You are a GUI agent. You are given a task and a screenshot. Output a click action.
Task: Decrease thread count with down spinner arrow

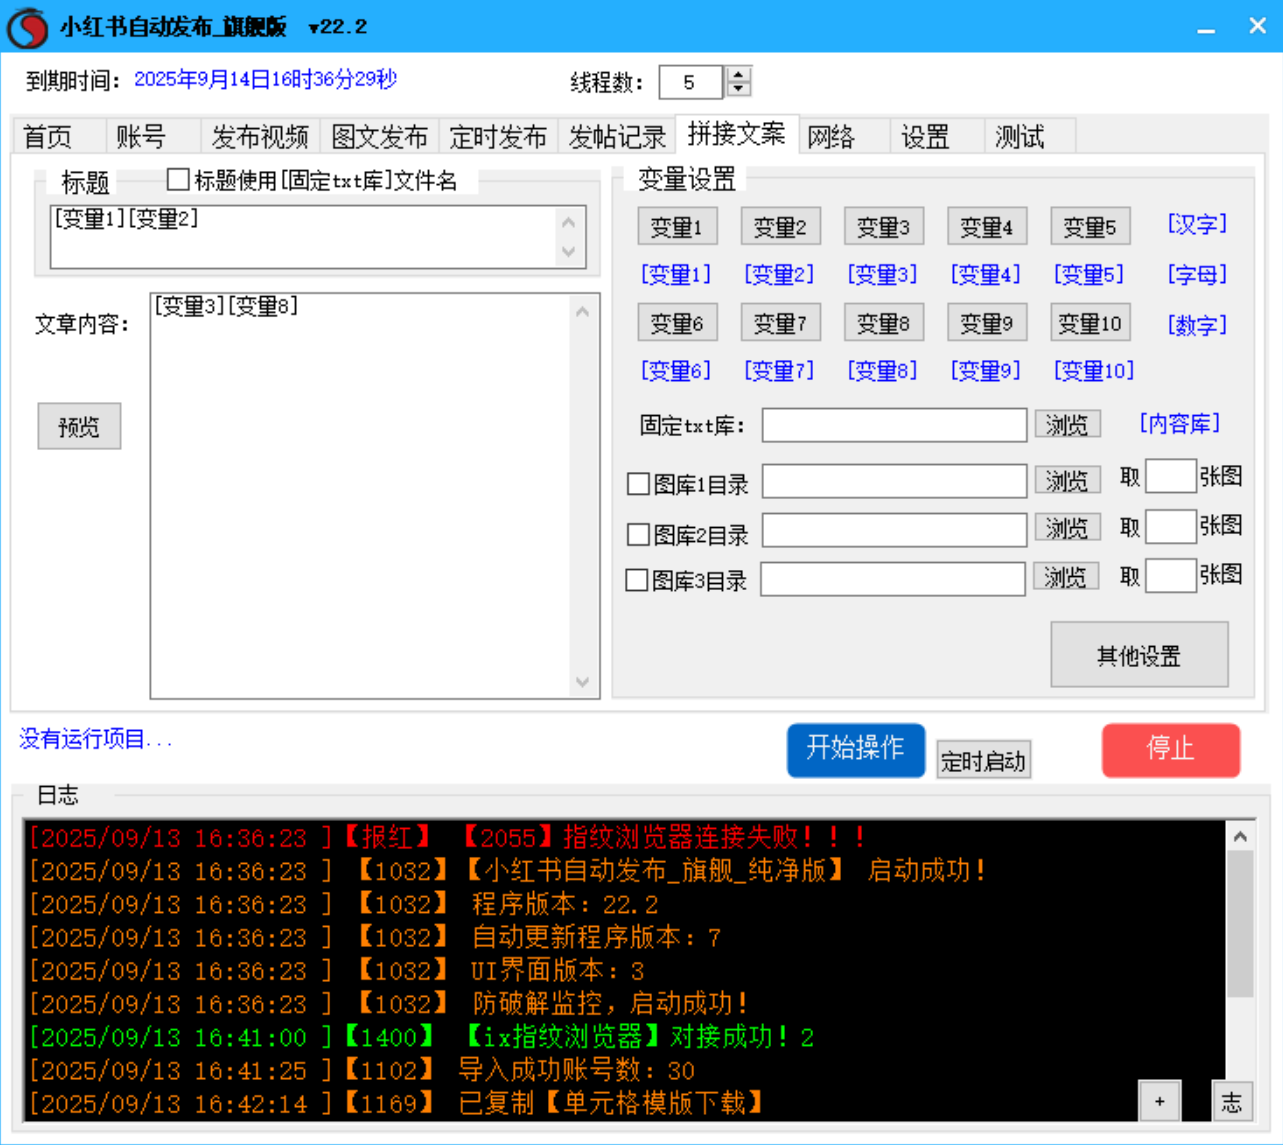pyautogui.click(x=738, y=89)
